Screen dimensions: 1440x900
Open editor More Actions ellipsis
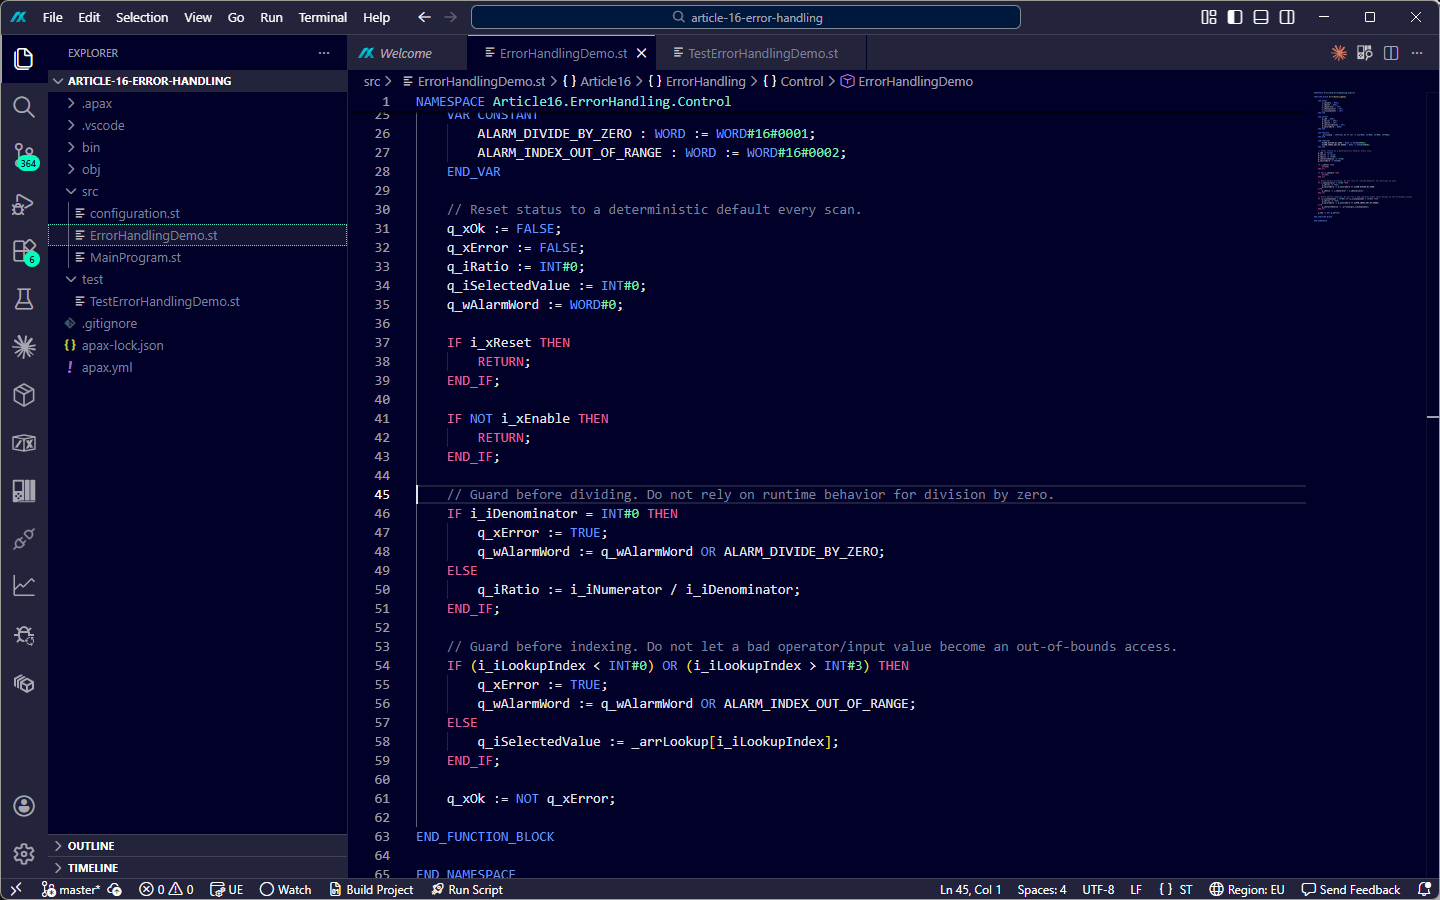(x=1417, y=53)
